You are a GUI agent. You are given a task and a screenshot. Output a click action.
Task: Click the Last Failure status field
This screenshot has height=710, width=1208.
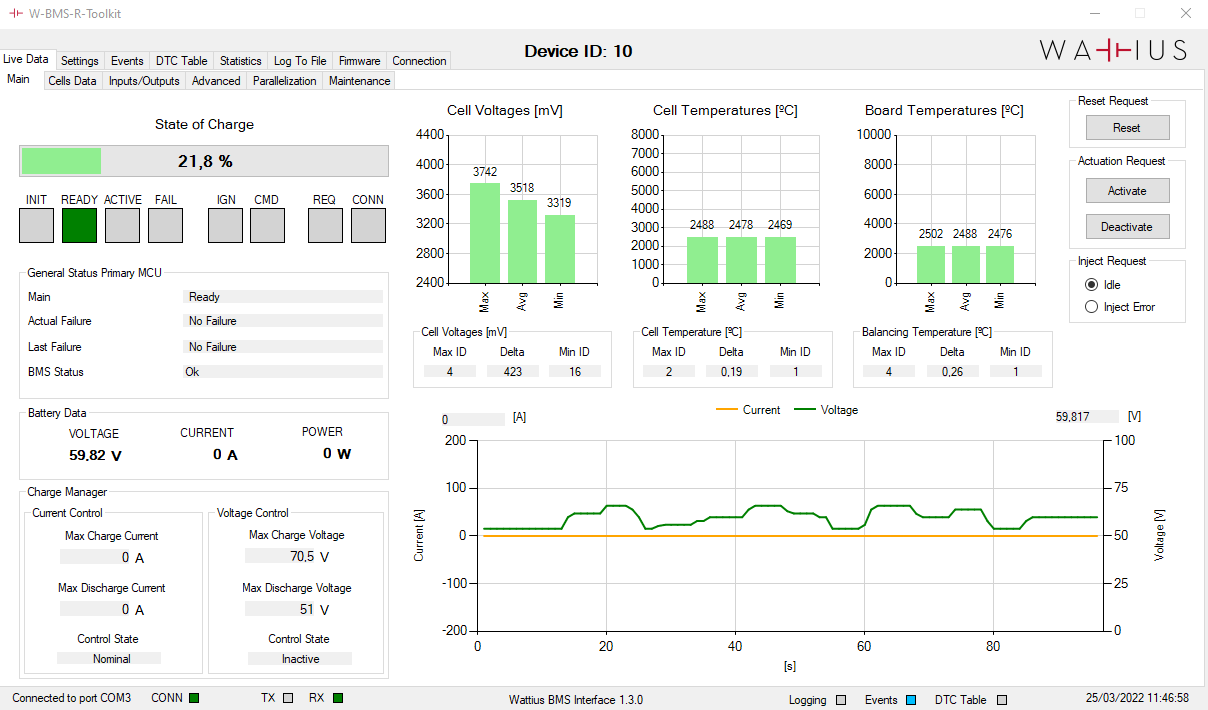point(284,347)
